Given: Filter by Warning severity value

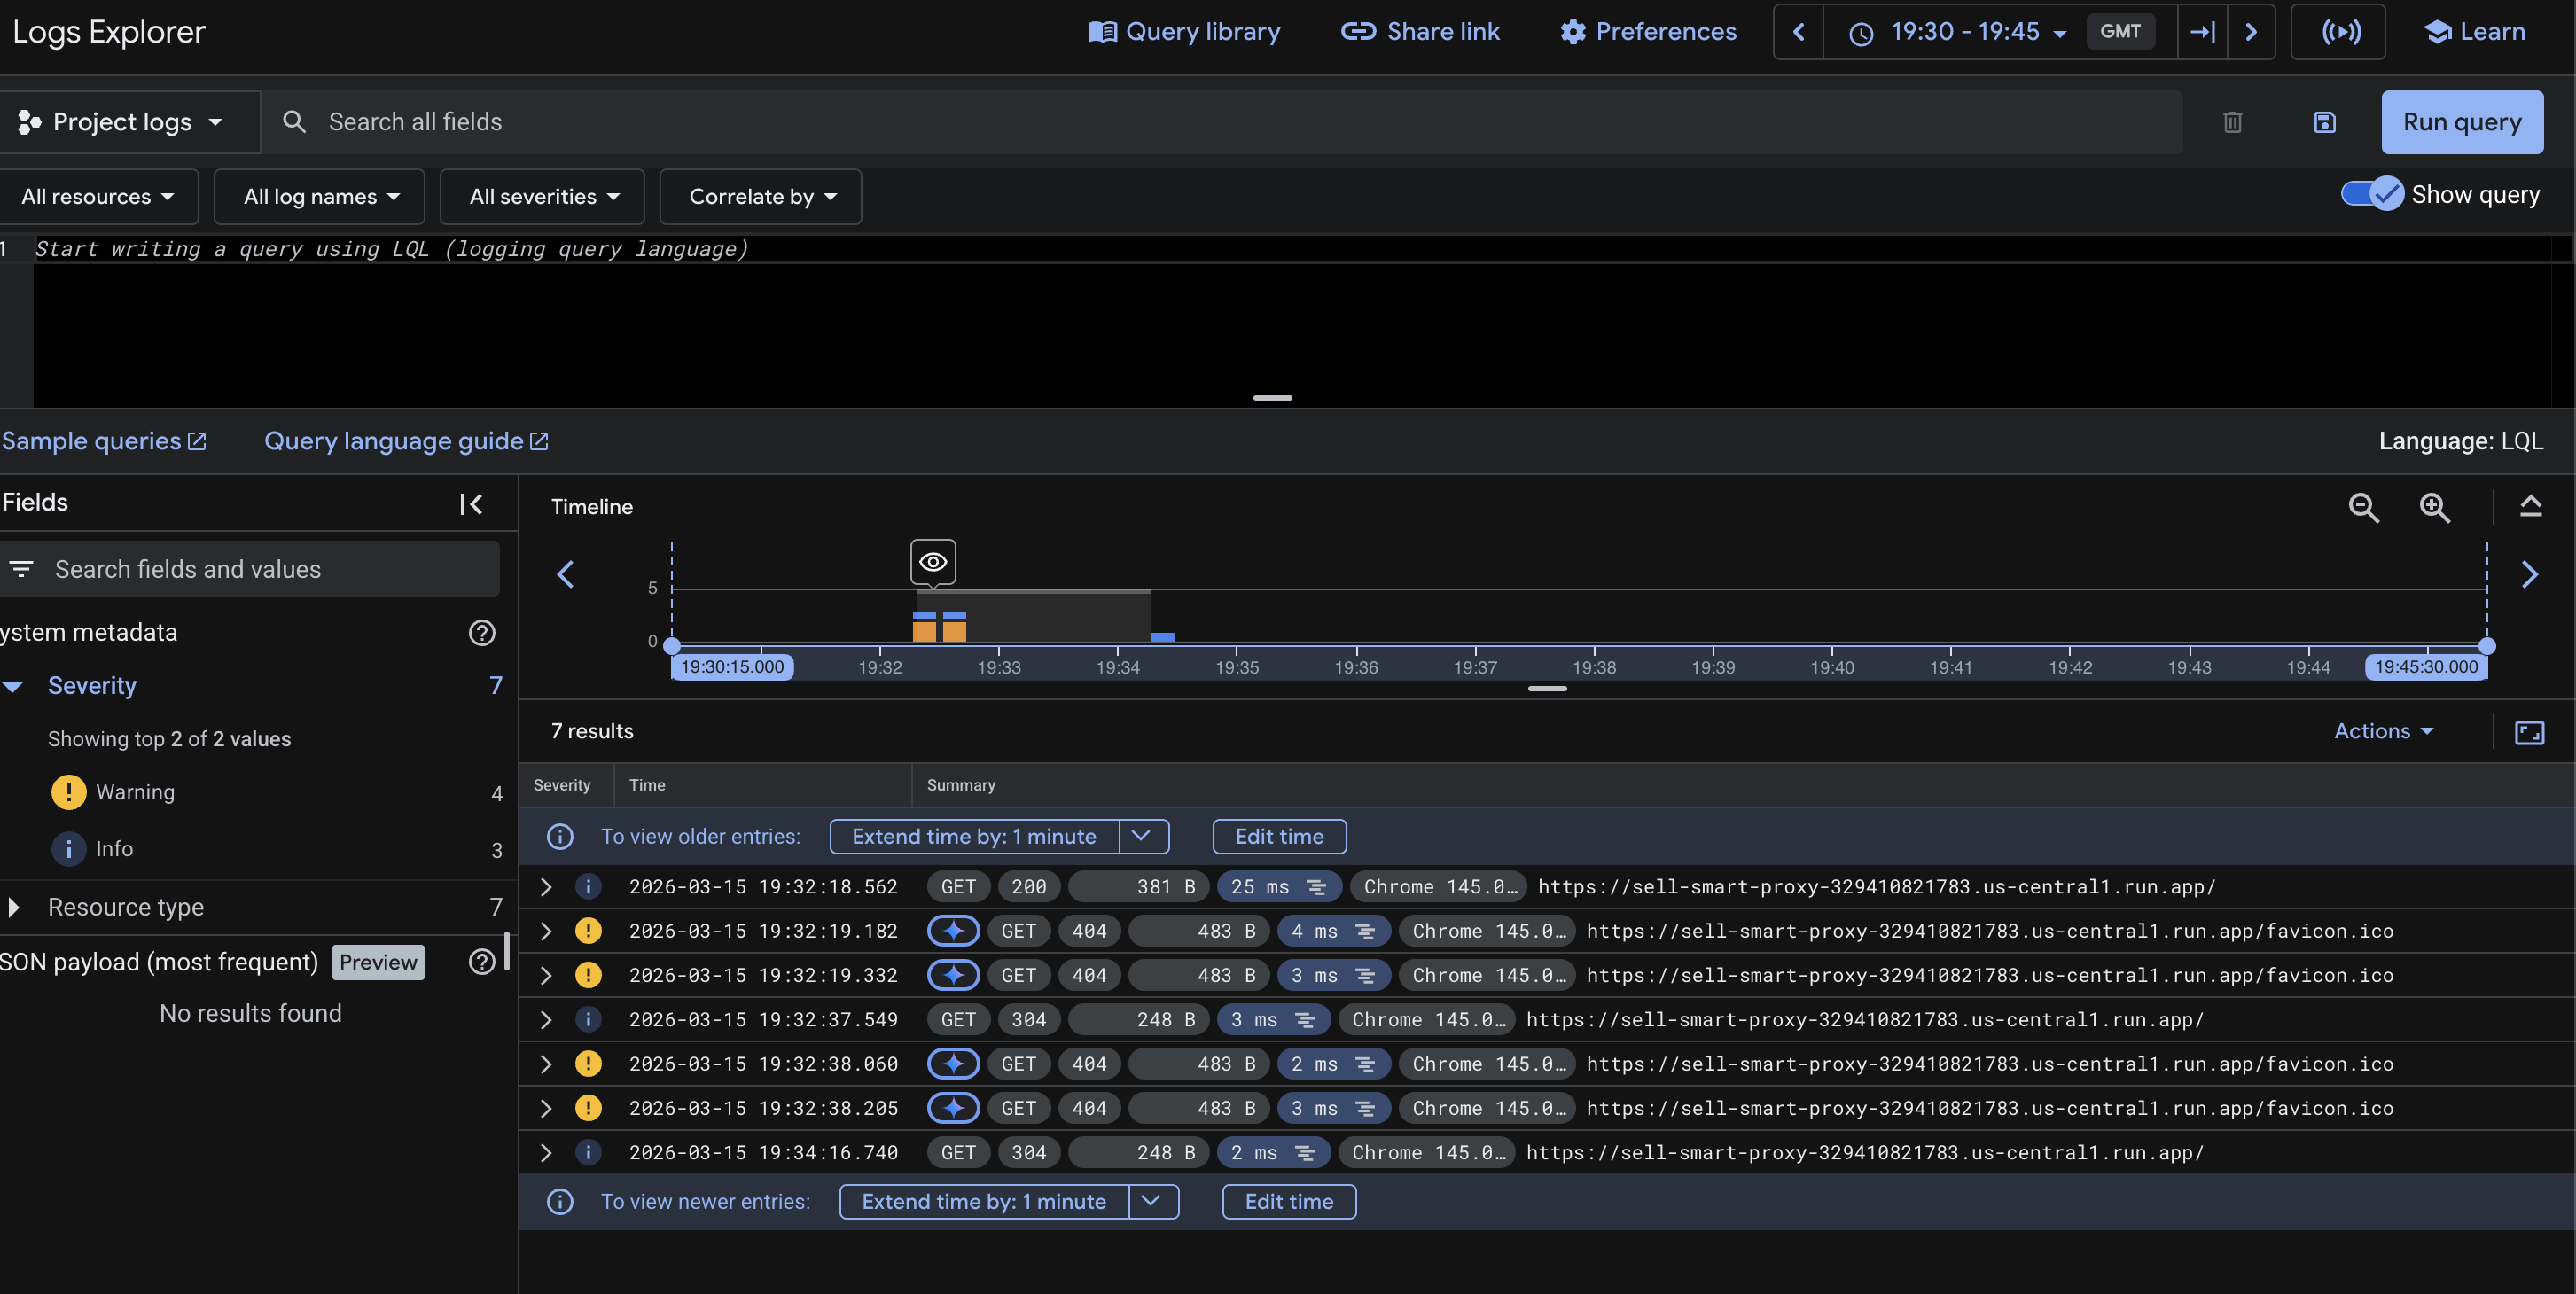Looking at the screenshot, I should point(135,792).
